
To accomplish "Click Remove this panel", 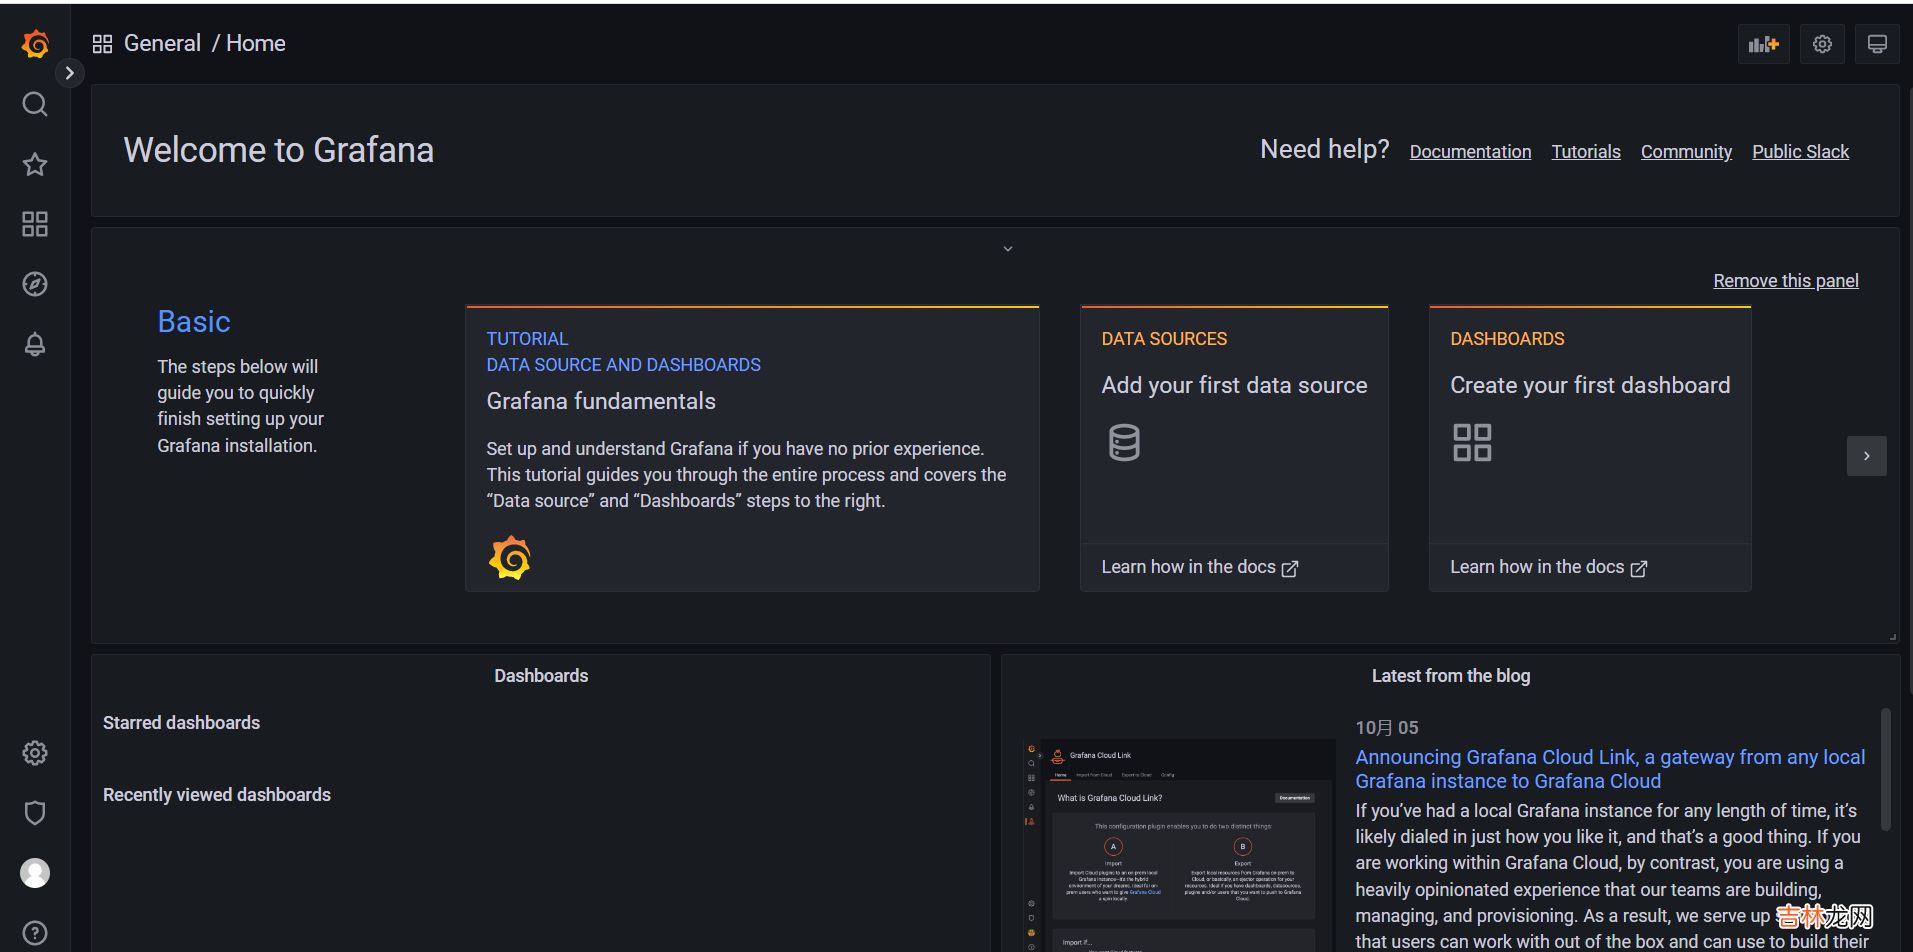I will [x=1786, y=281].
